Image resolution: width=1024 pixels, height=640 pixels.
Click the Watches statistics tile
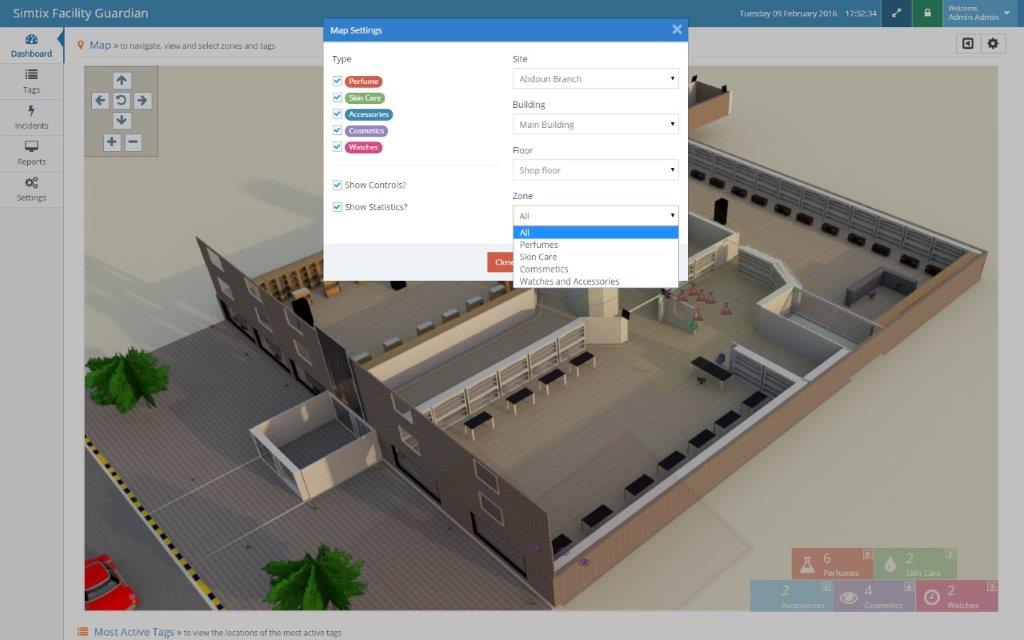tap(956, 596)
